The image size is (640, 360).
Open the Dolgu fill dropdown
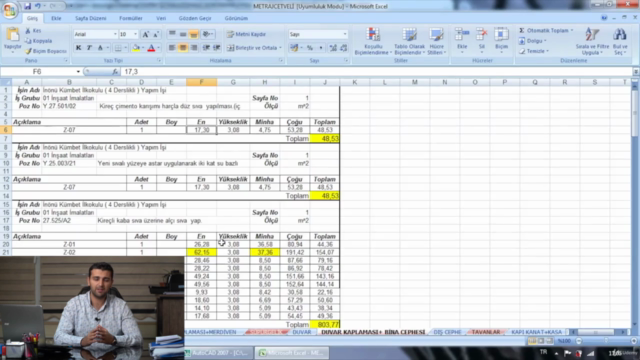point(533,41)
